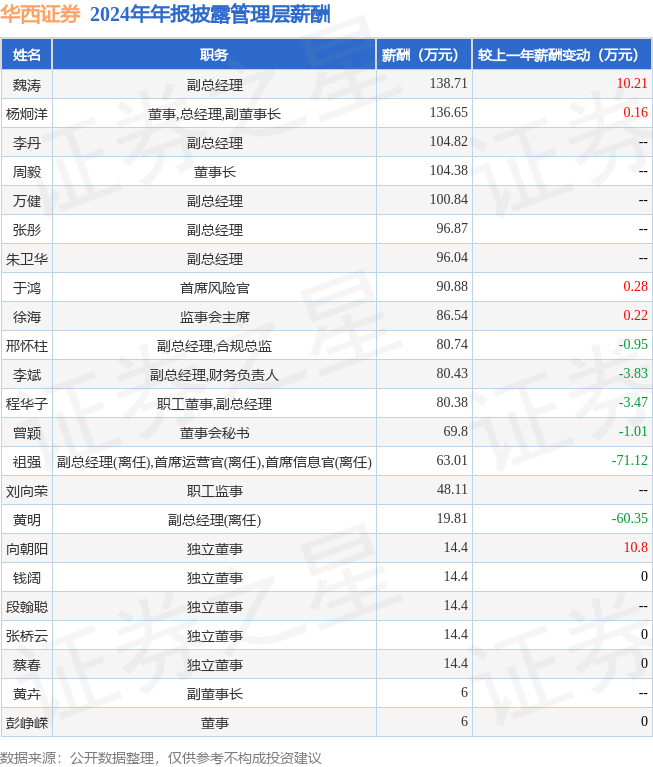Click the 姓名 column header

tap(26, 55)
